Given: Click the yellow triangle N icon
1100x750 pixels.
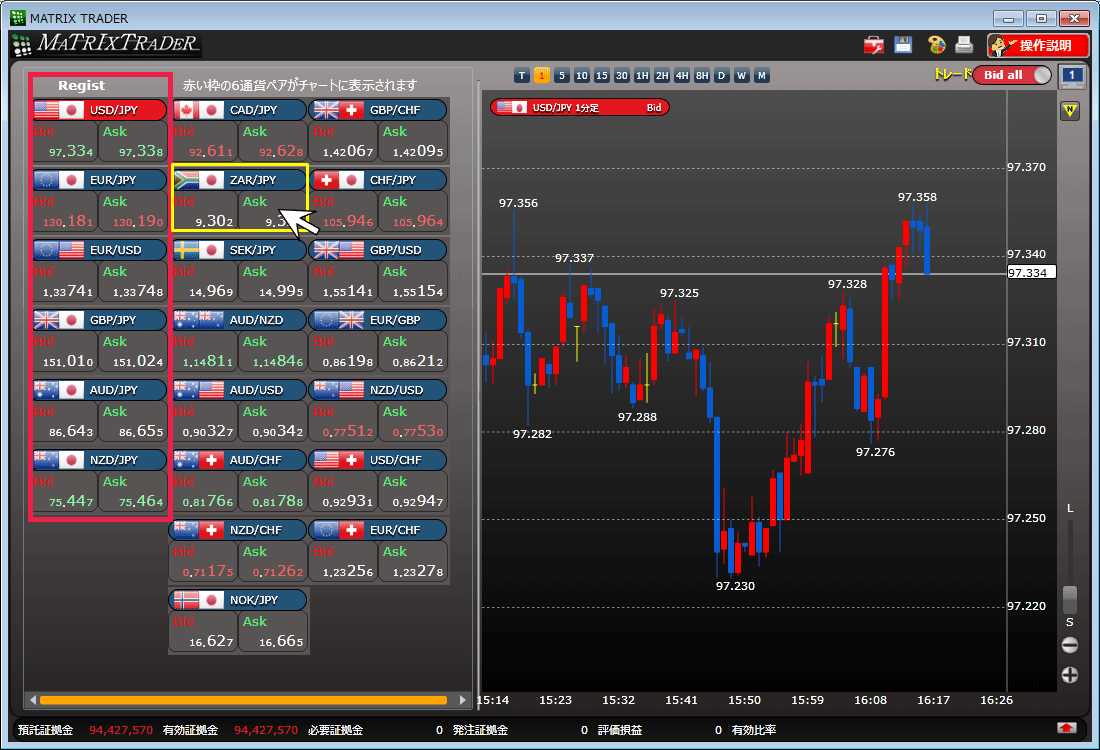Looking at the screenshot, I should click(x=1070, y=110).
